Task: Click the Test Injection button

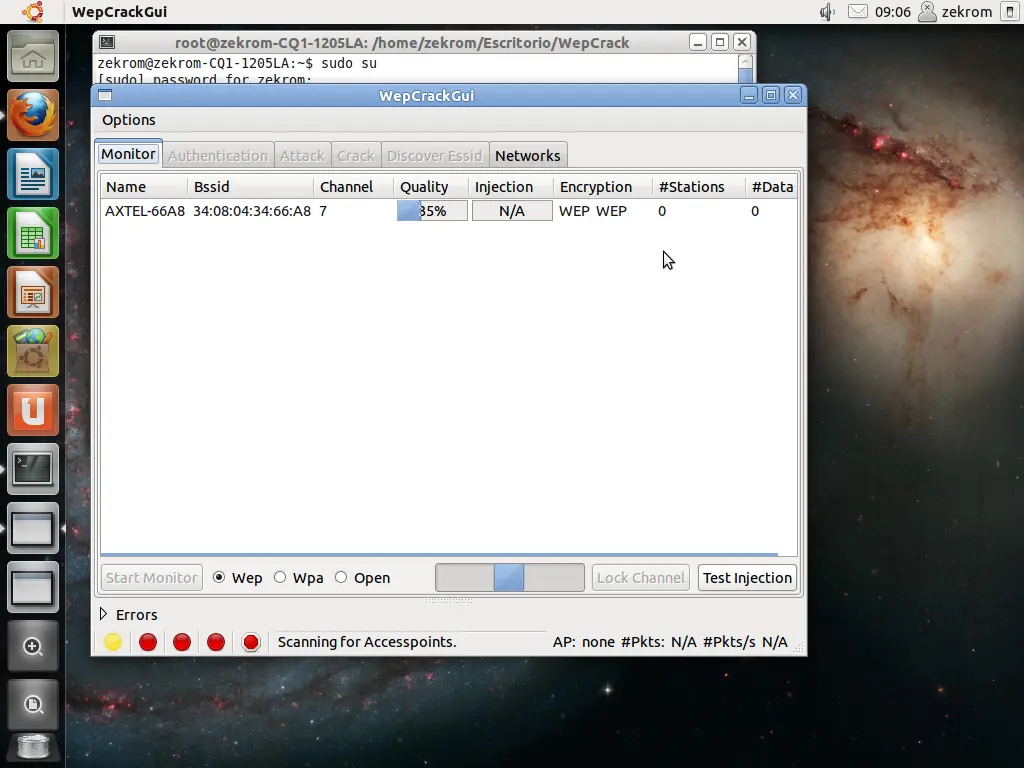Action: click(x=747, y=578)
